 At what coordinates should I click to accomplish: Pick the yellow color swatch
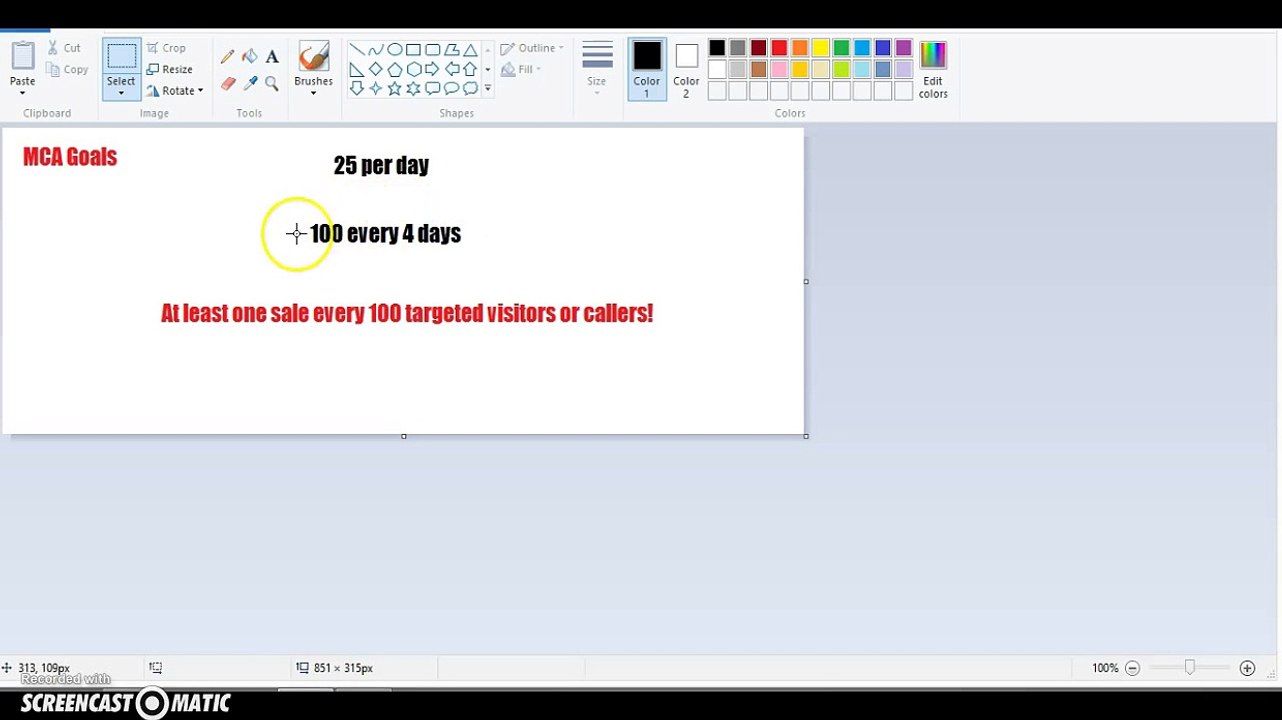[x=821, y=48]
